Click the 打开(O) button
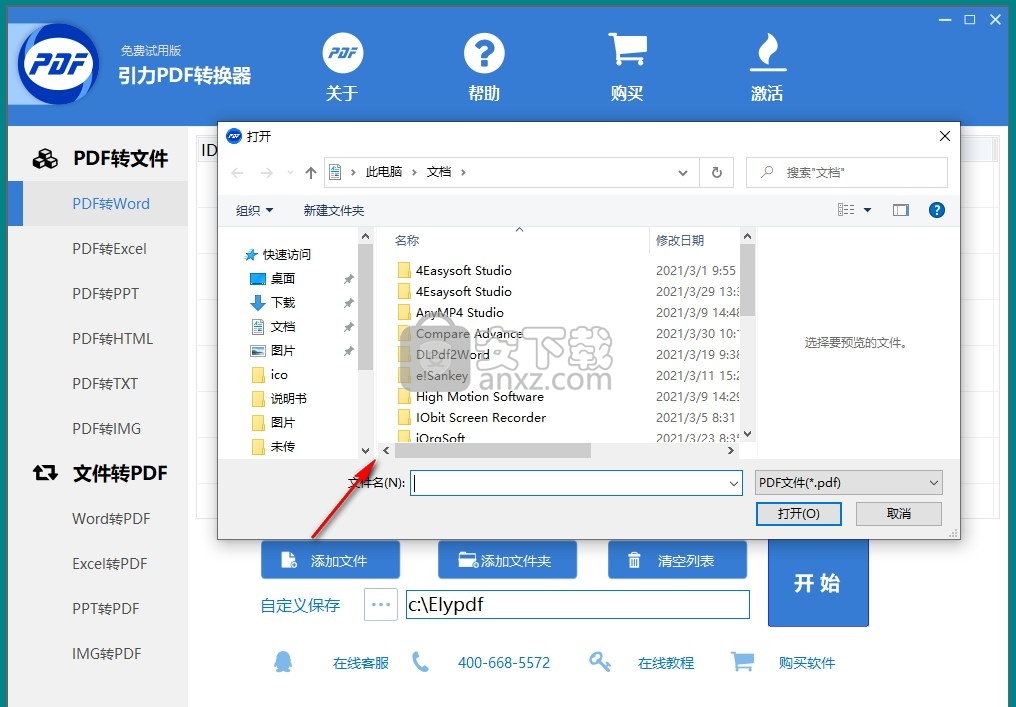 pyautogui.click(x=798, y=514)
